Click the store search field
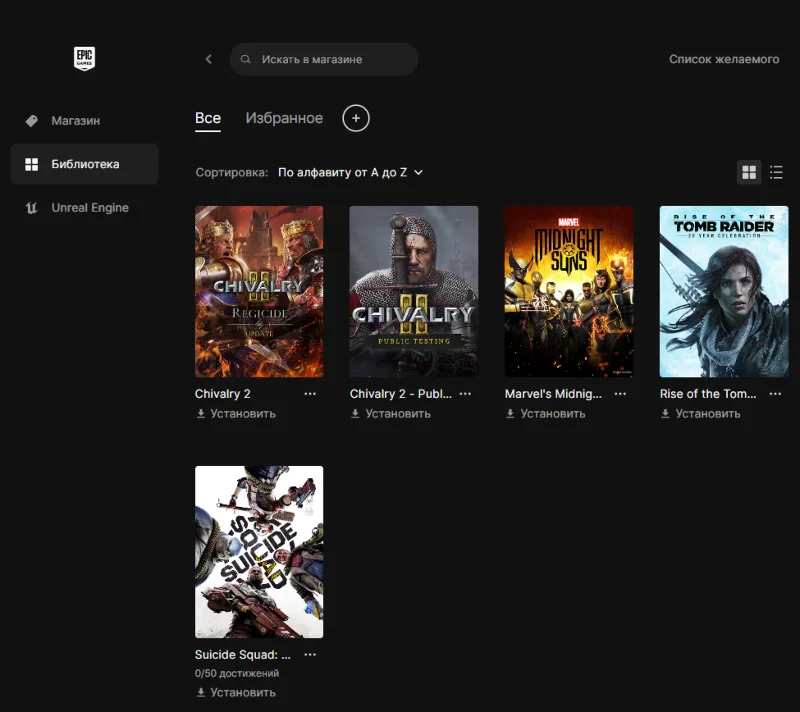 pyautogui.click(x=330, y=59)
